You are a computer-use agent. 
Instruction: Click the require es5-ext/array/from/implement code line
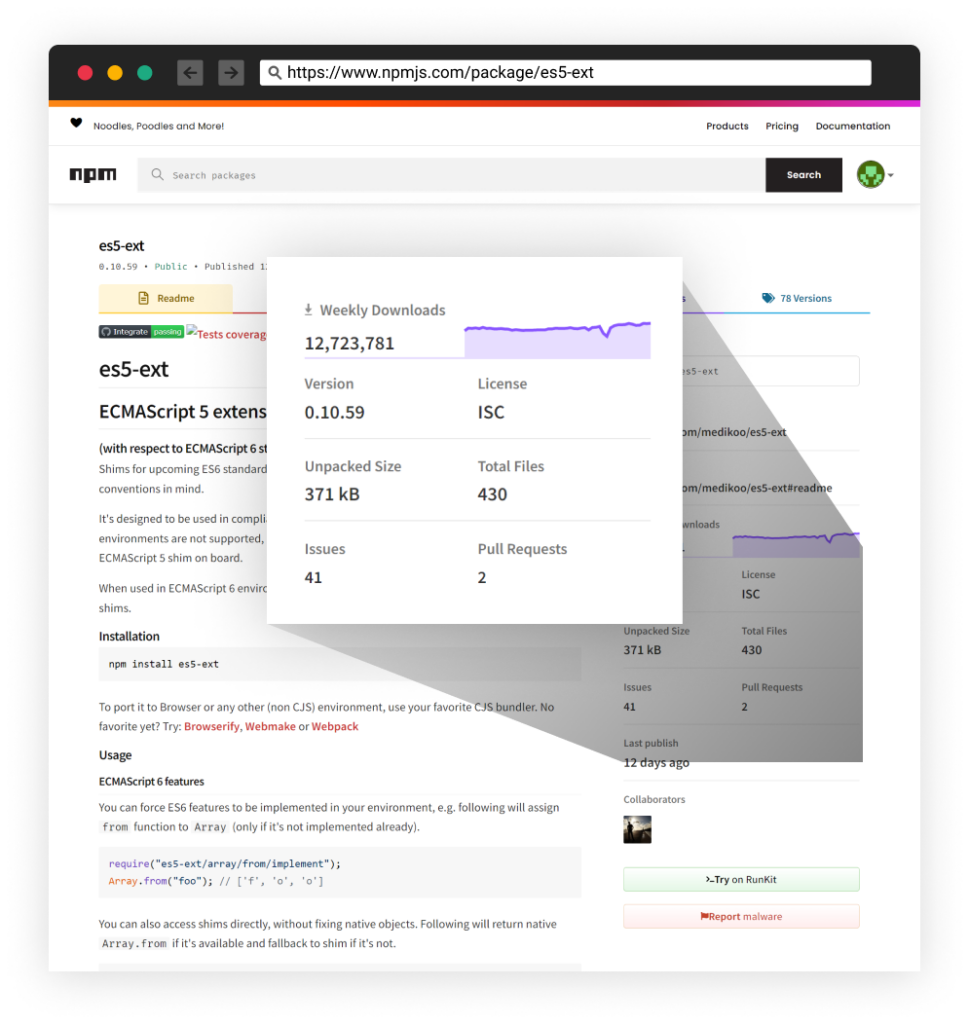[225, 863]
